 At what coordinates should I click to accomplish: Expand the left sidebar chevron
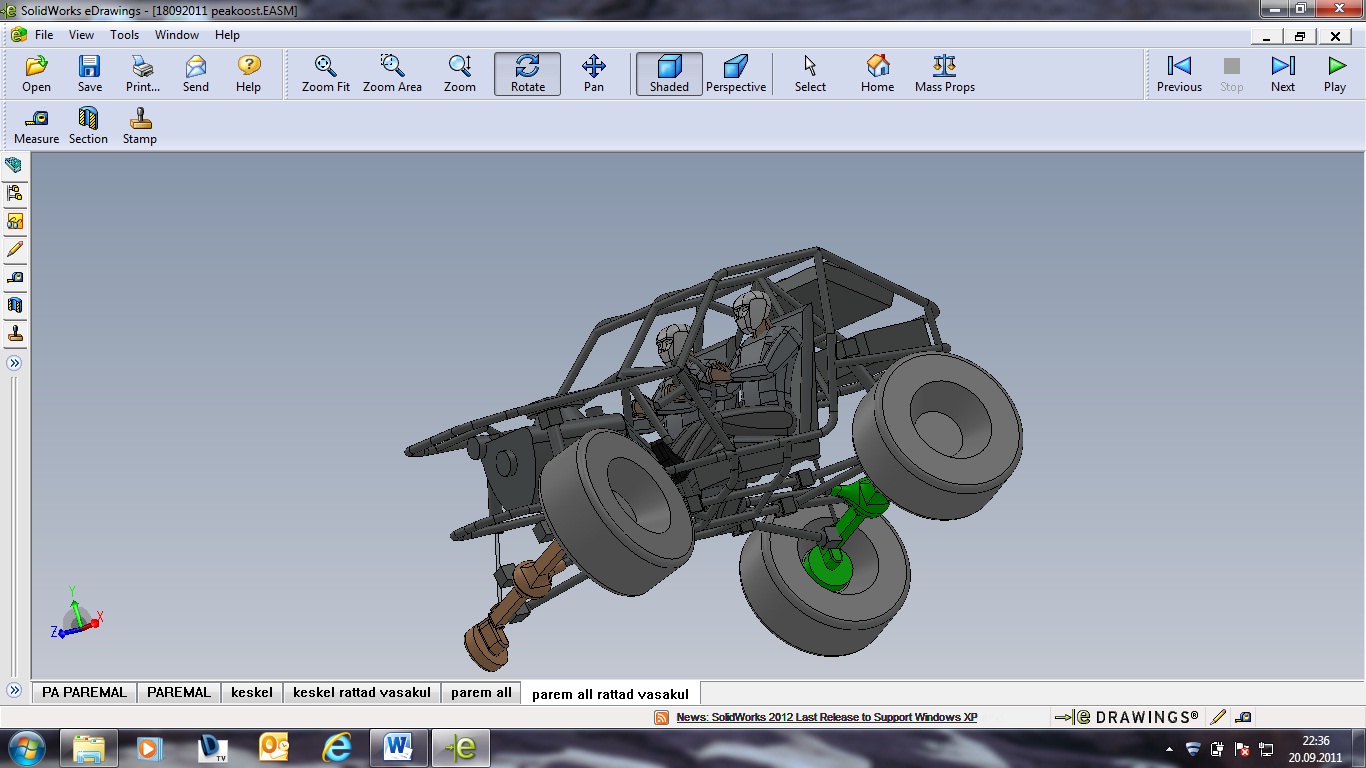tap(14, 363)
